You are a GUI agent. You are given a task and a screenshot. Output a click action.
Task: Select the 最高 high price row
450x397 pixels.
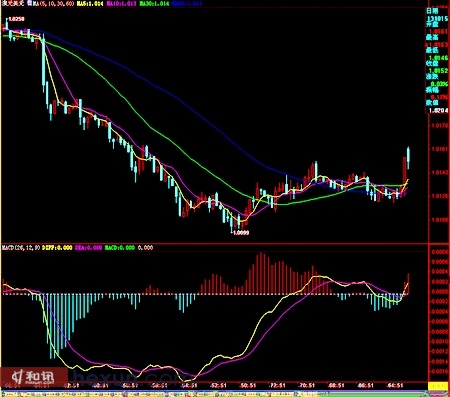pos(437,41)
